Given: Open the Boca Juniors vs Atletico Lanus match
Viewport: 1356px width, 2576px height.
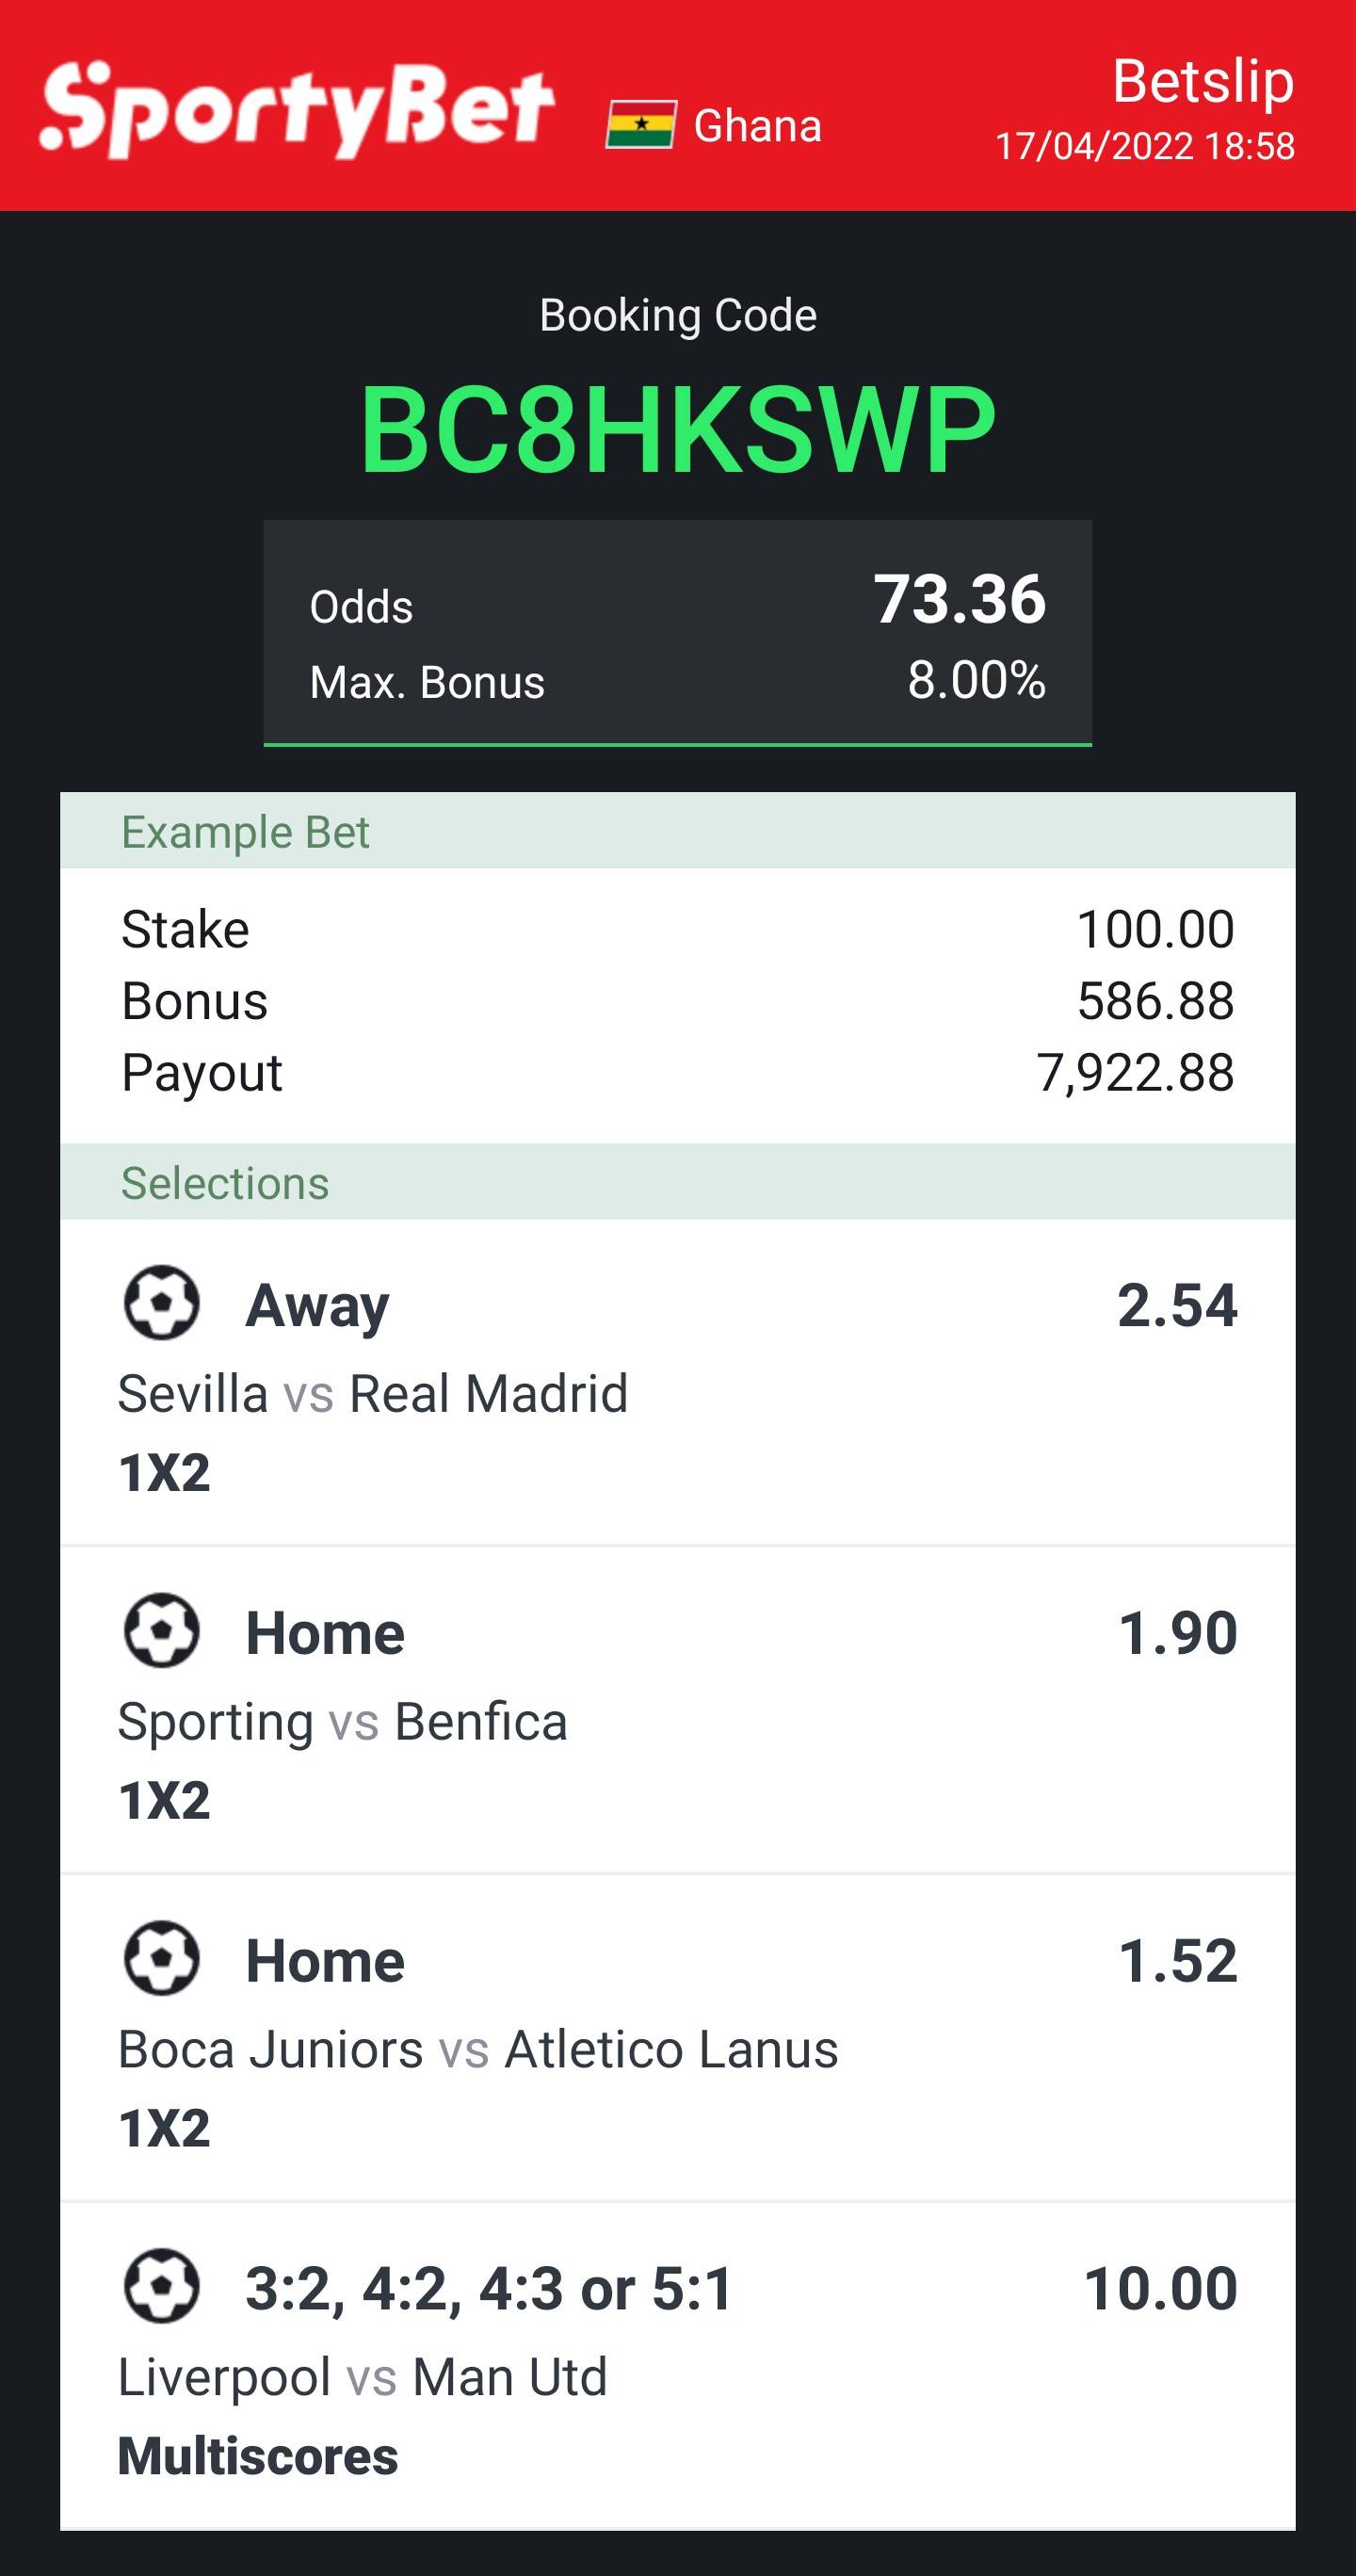Looking at the screenshot, I should pyautogui.click(x=478, y=2049).
